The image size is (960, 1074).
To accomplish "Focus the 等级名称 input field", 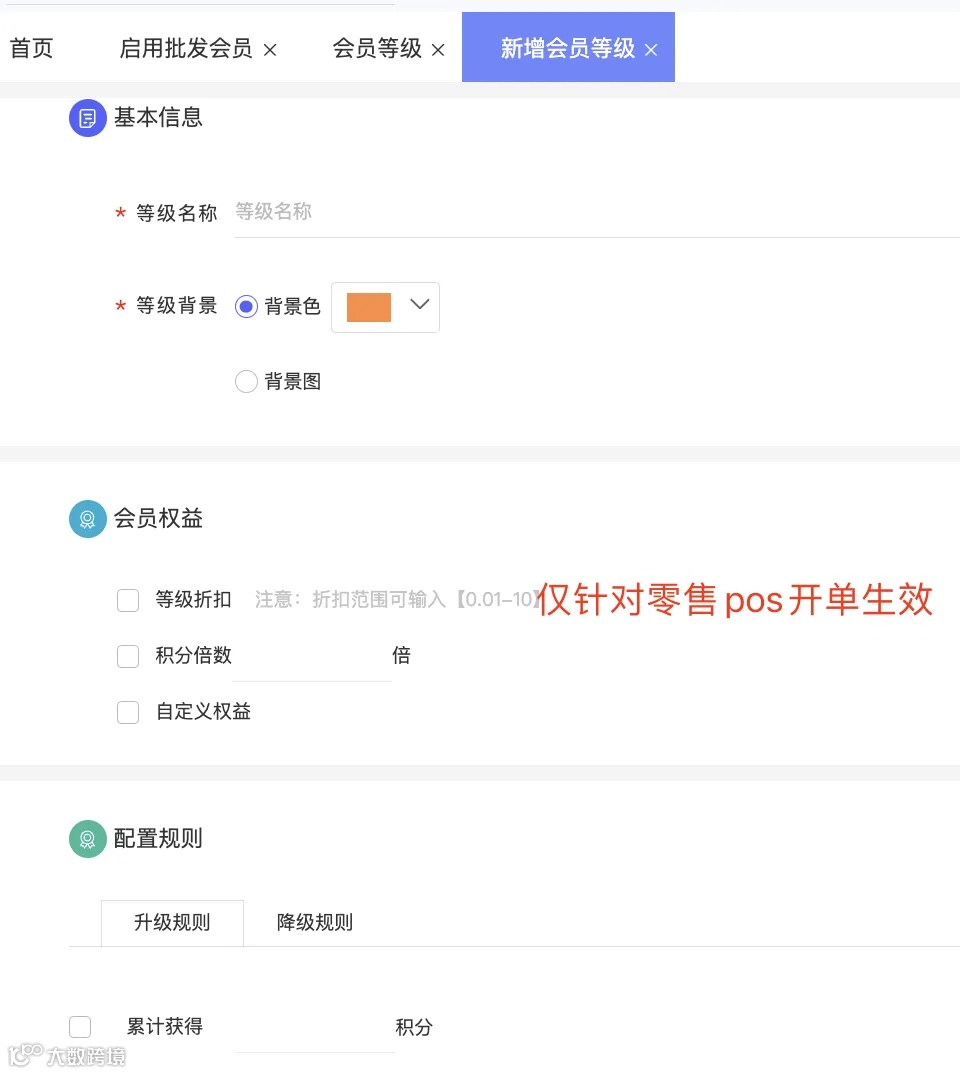I will tap(590, 212).
